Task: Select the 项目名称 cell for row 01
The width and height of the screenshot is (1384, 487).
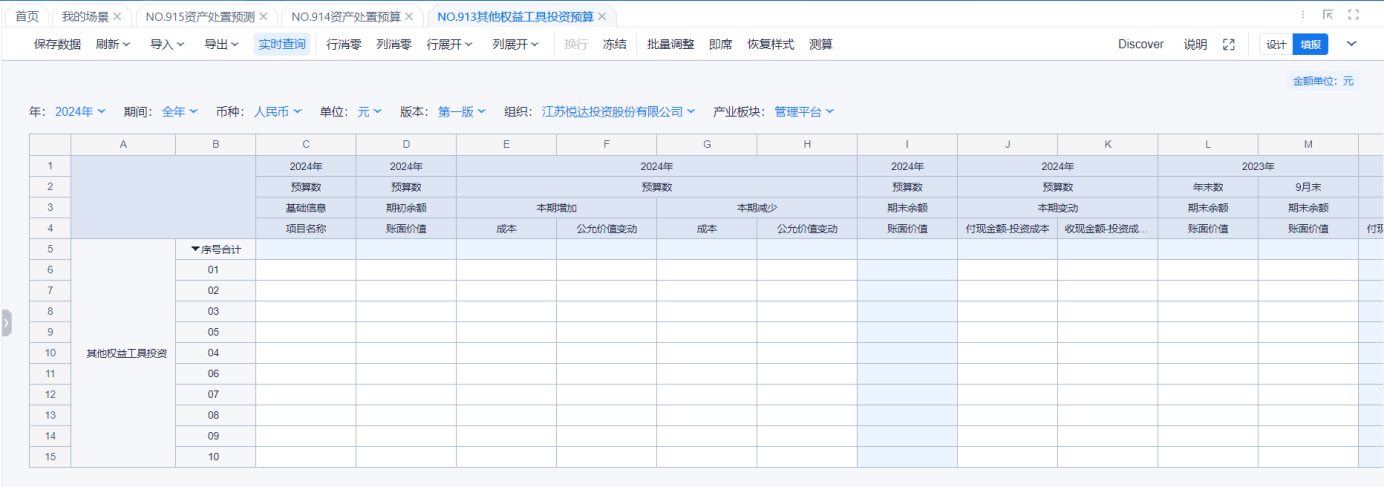Action: click(305, 270)
